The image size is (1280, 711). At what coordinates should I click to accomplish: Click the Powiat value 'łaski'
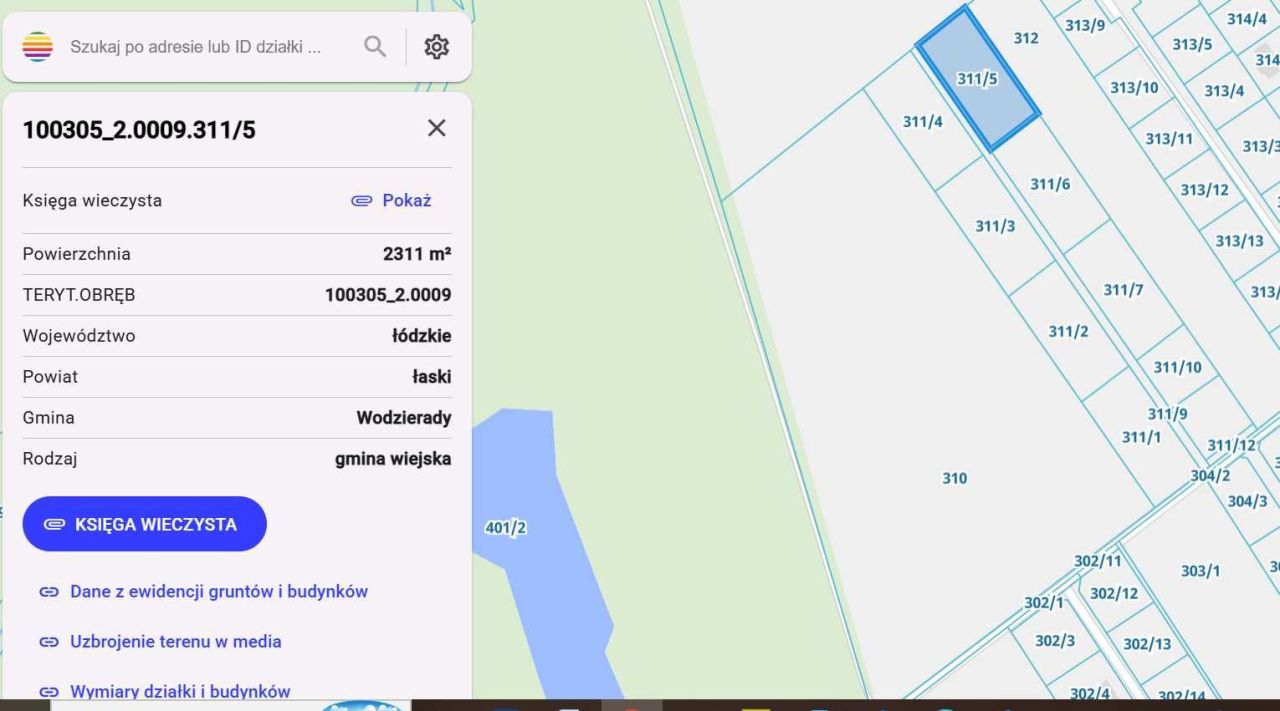pos(432,377)
